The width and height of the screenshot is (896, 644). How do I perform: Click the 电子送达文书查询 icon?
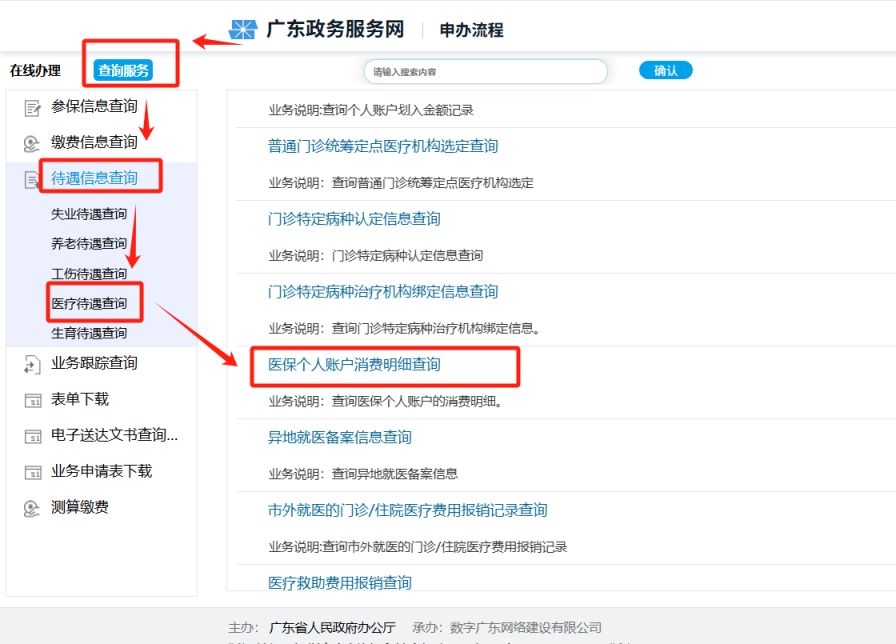32,436
